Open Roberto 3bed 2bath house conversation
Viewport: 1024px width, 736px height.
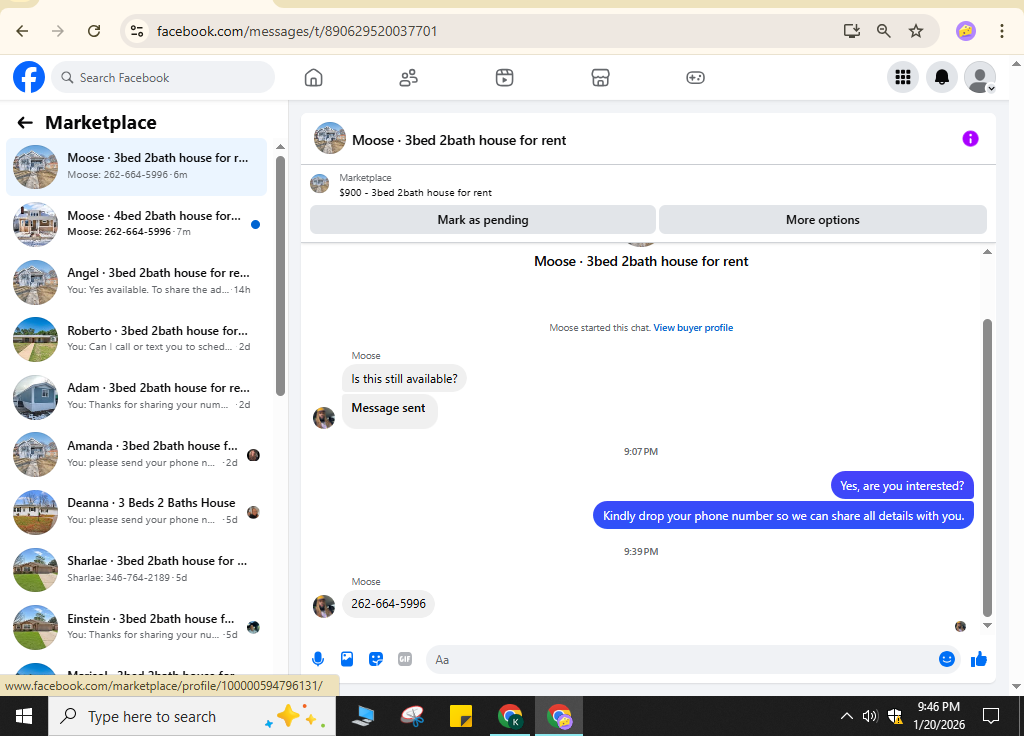click(136, 339)
